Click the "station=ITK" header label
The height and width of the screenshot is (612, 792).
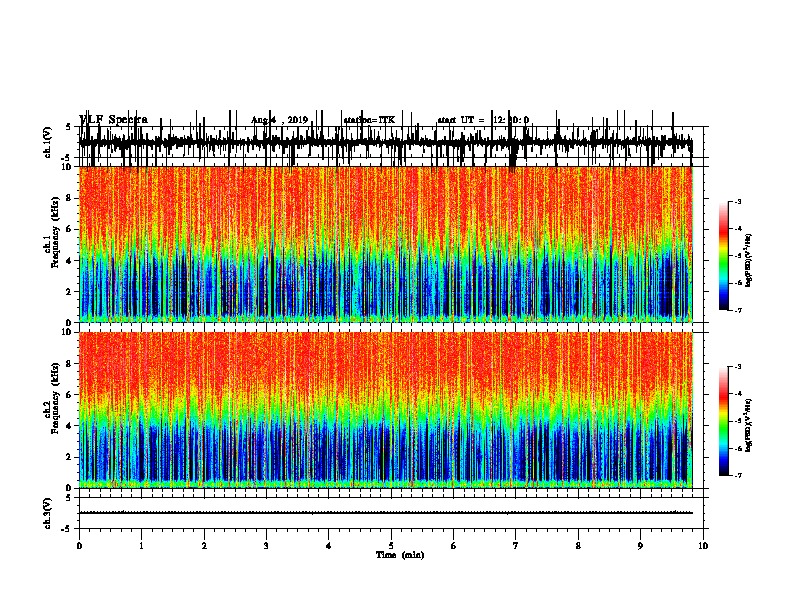point(369,120)
